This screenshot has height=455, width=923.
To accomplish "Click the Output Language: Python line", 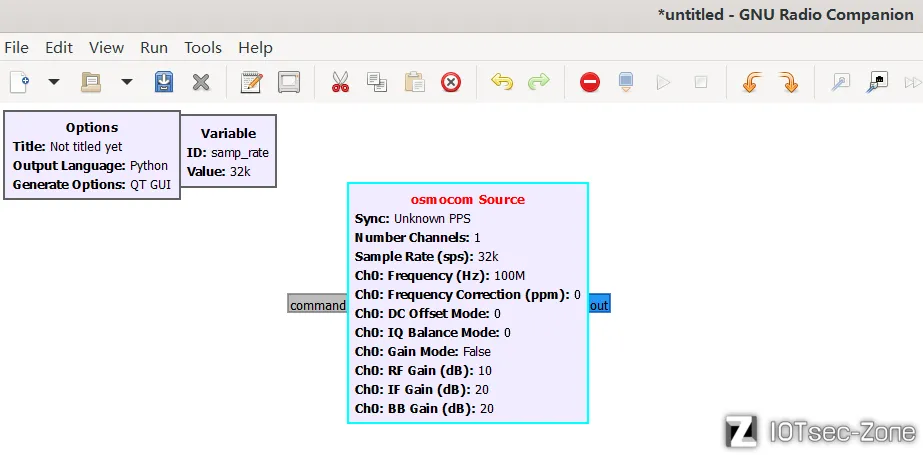I will (91, 165).
